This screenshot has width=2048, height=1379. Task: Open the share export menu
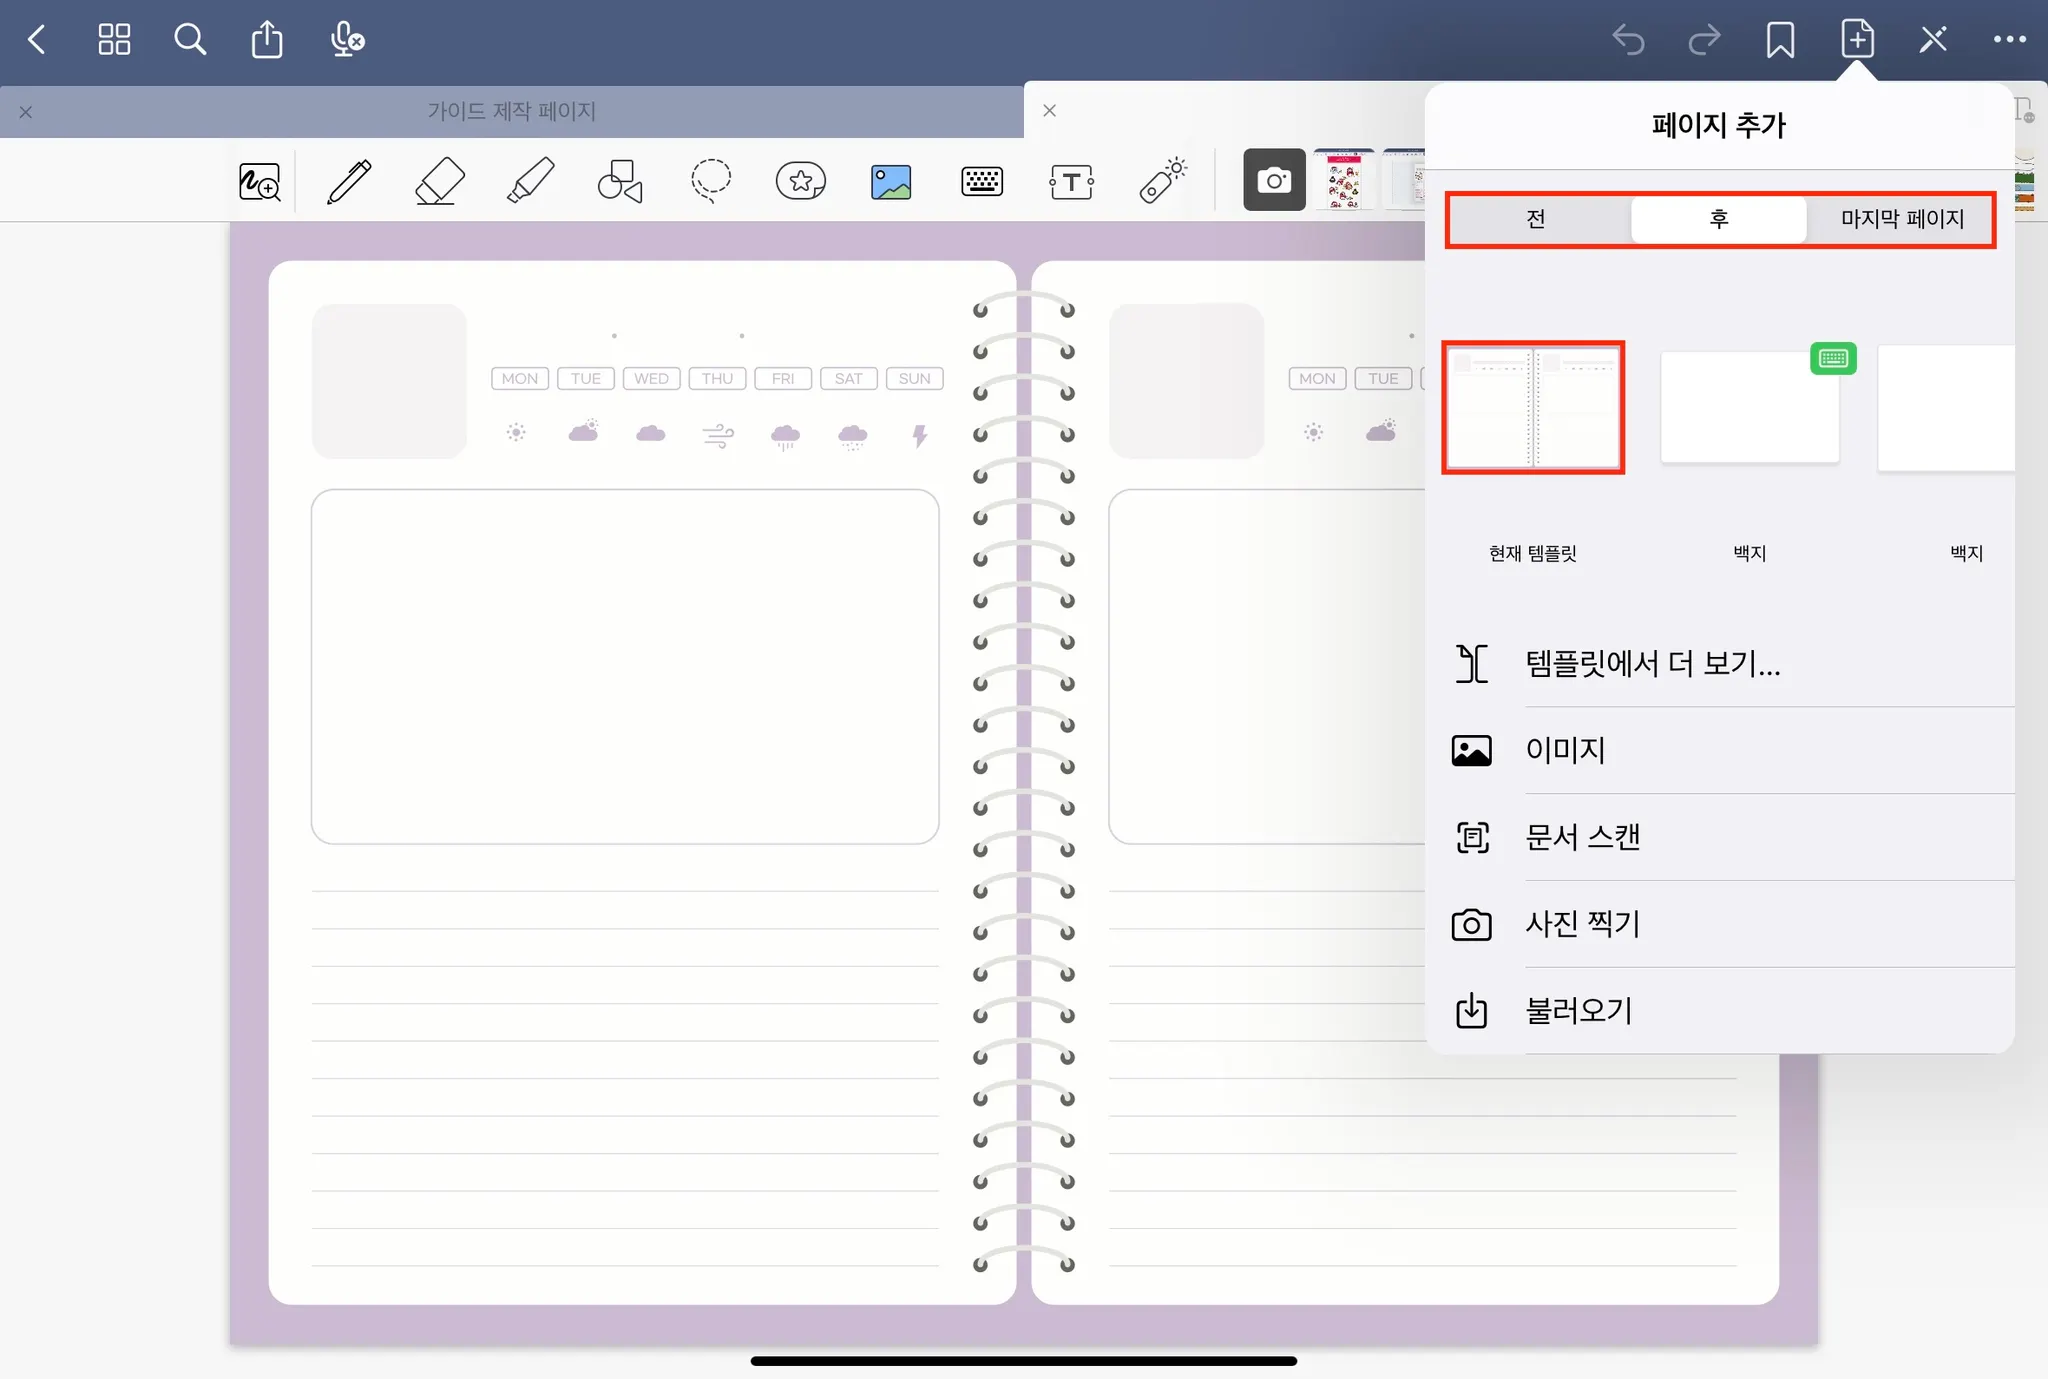(267, 40)
